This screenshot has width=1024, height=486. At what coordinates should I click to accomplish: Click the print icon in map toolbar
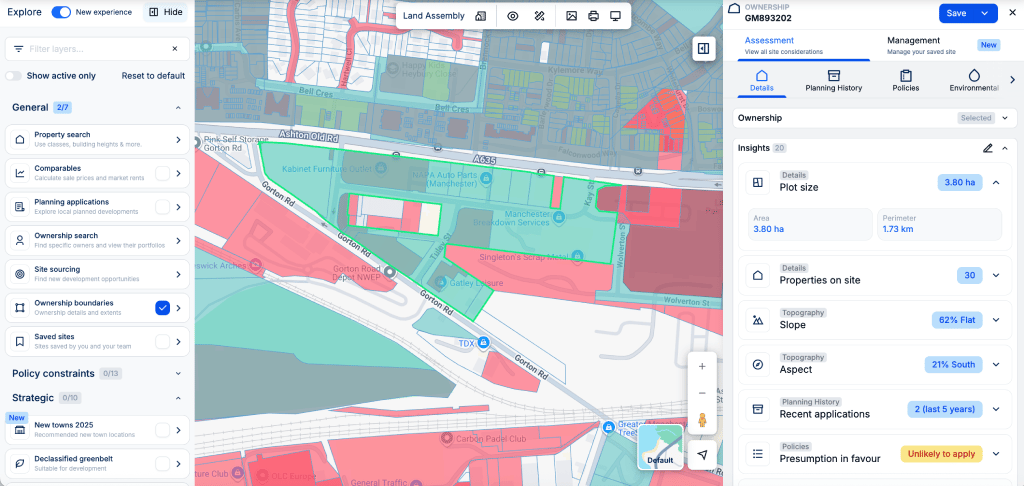click(593, 16)
